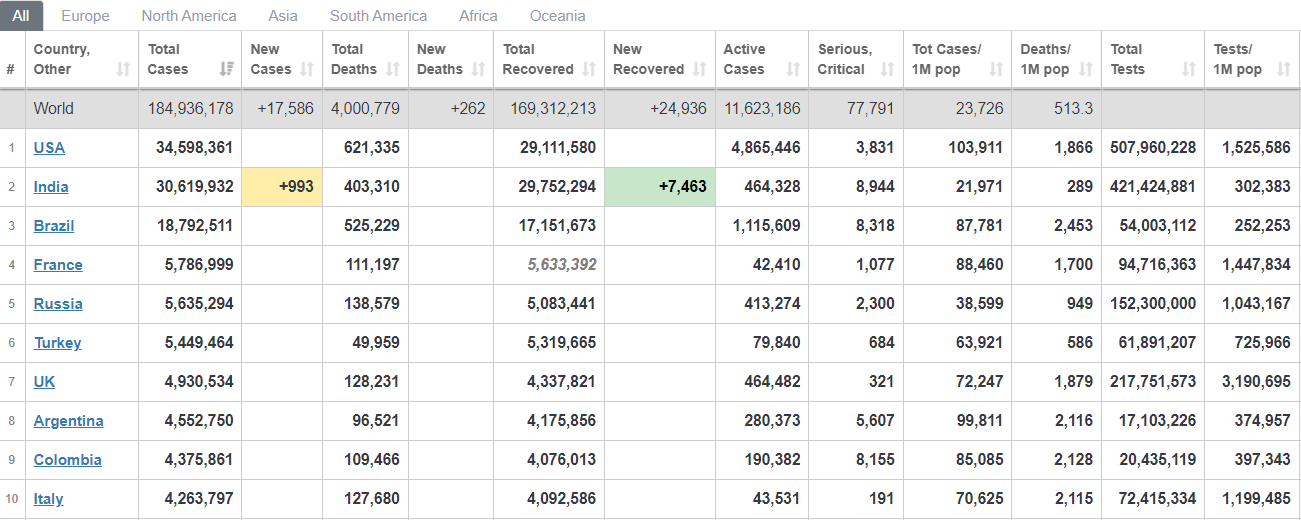Click Tot Cases/1M pop sort icon
This screenshot has height=520, width=1301.
996,69
